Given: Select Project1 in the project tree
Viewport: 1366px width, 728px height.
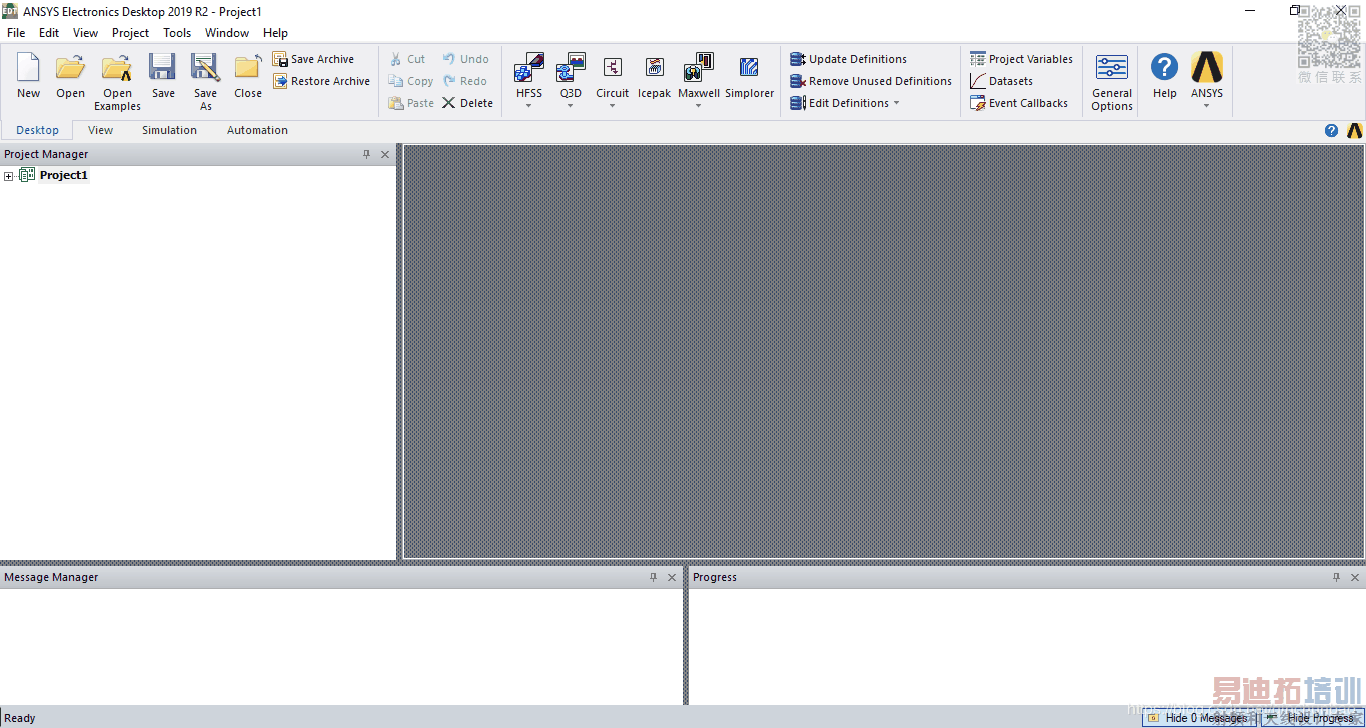Looking at the screenshot, I should pos(64,175).
